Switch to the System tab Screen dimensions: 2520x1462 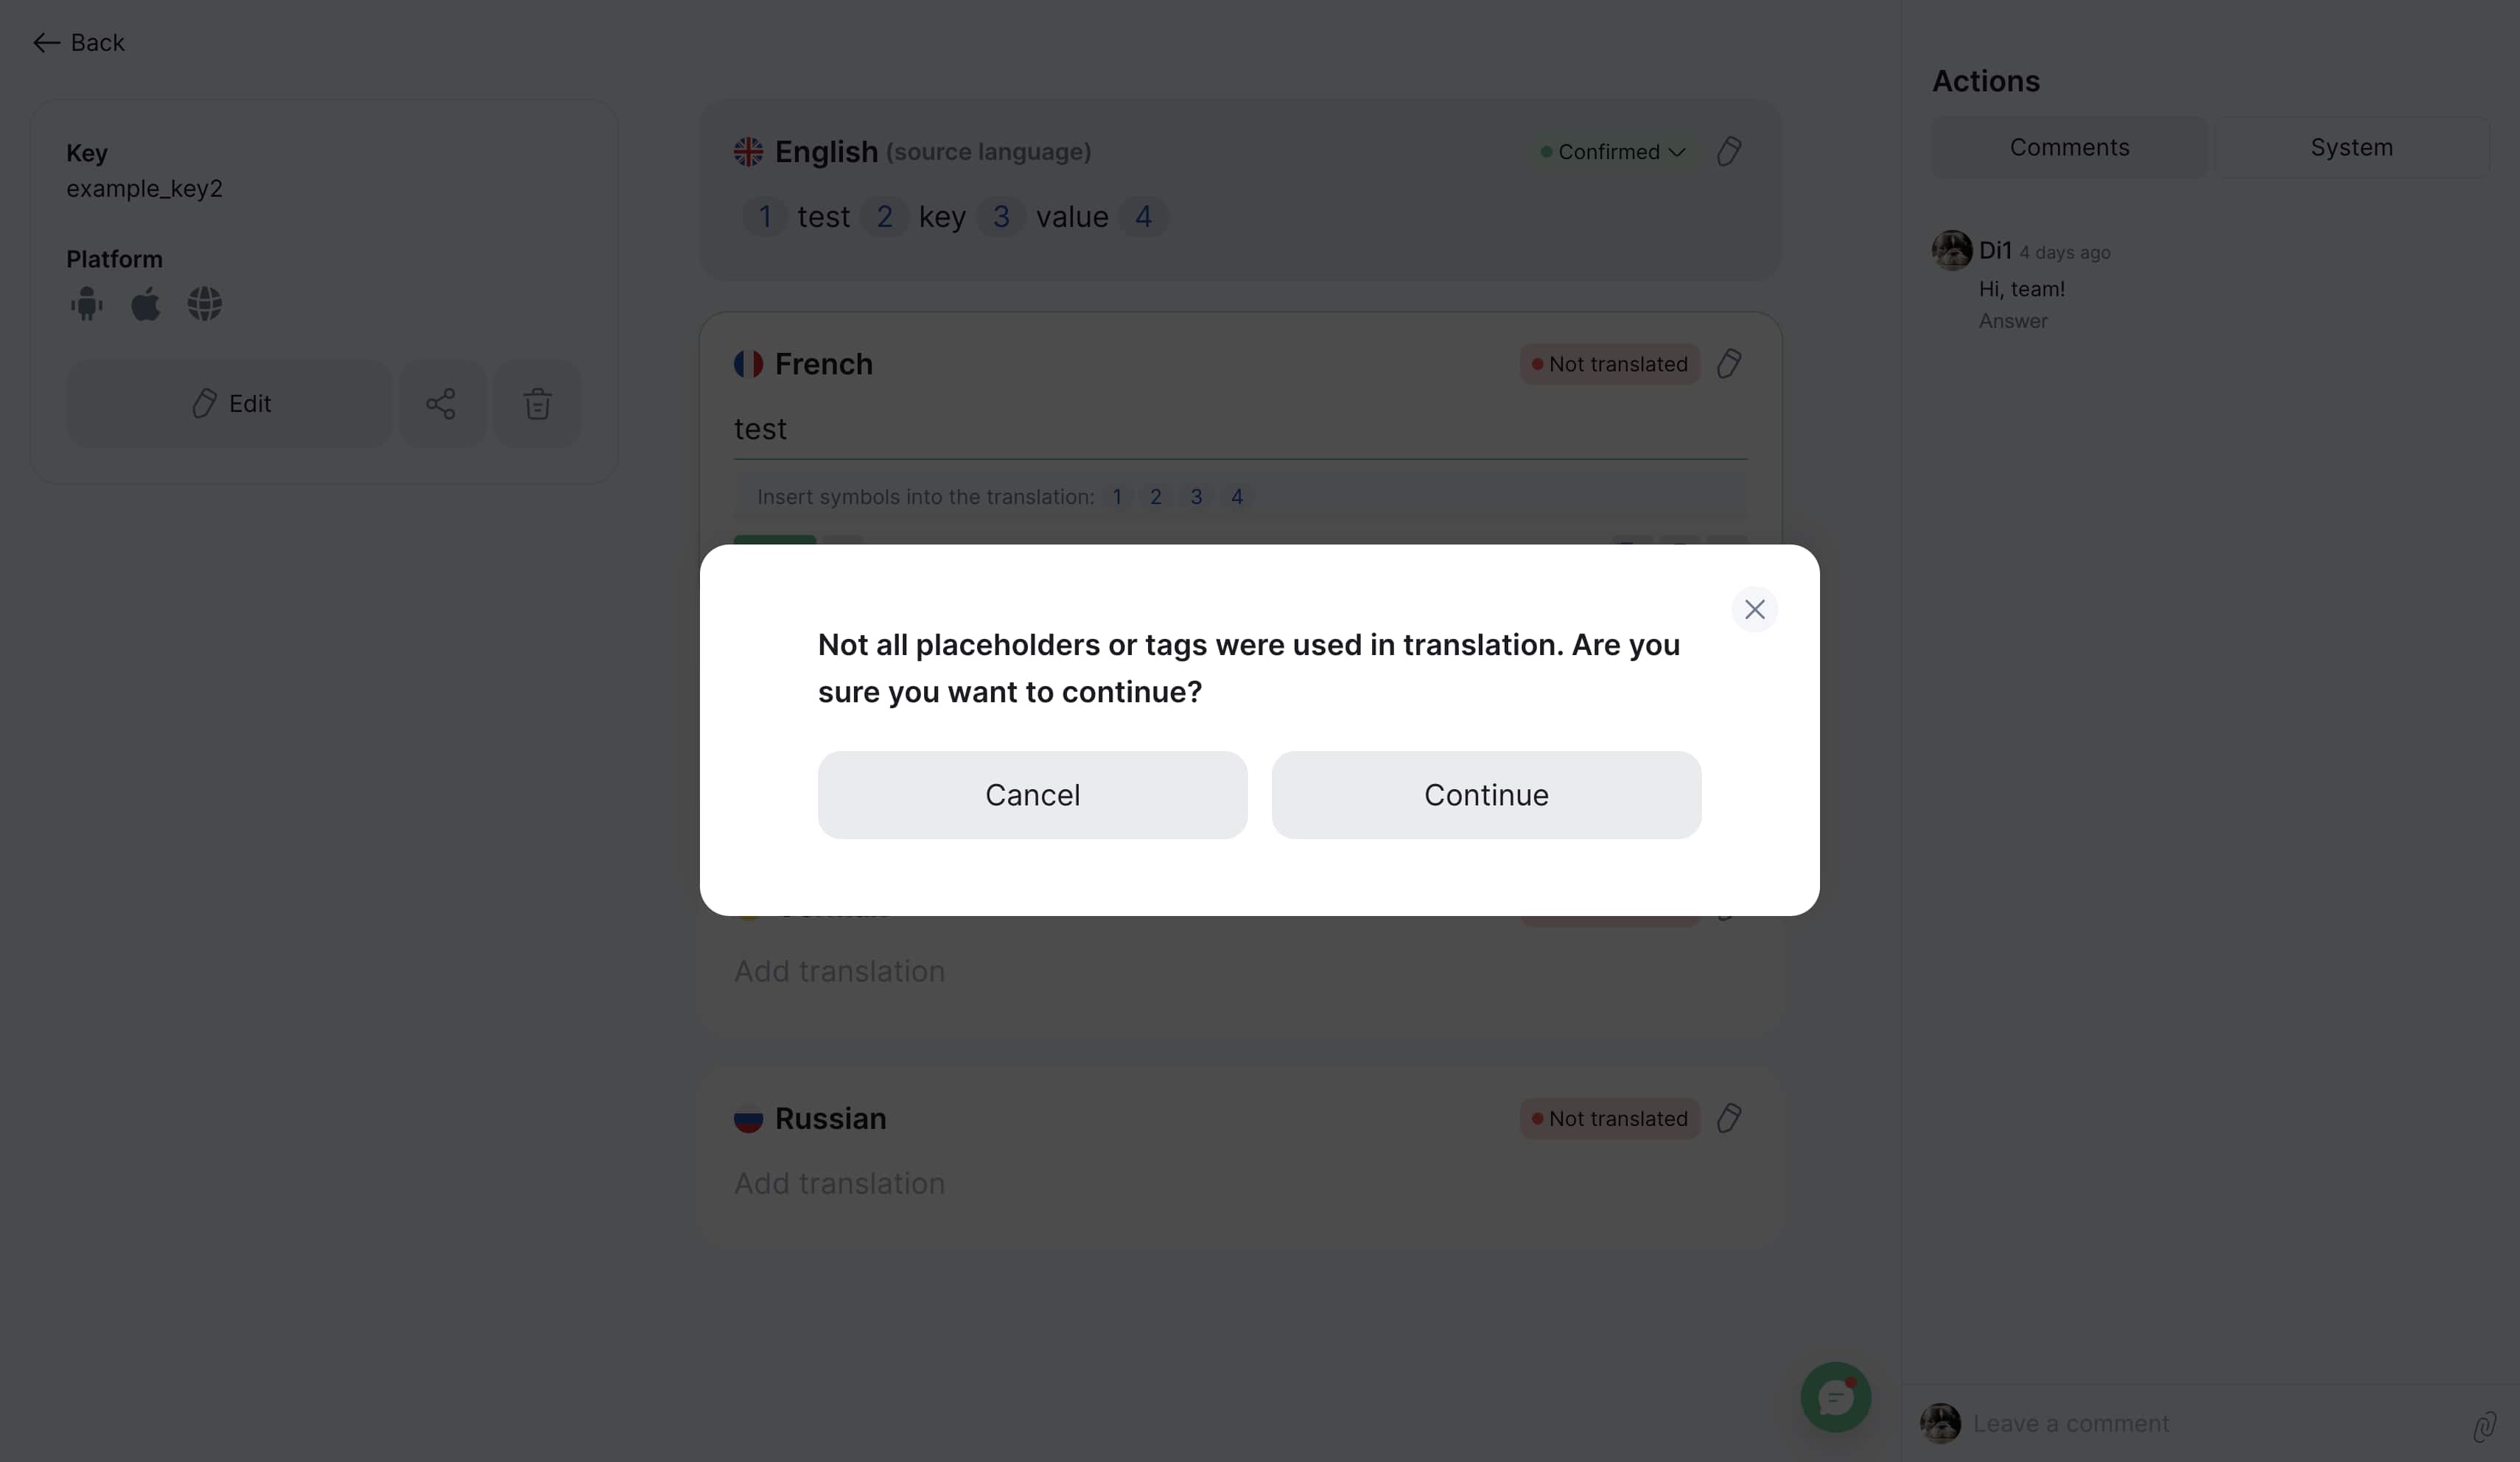(x=2351, y=148)
